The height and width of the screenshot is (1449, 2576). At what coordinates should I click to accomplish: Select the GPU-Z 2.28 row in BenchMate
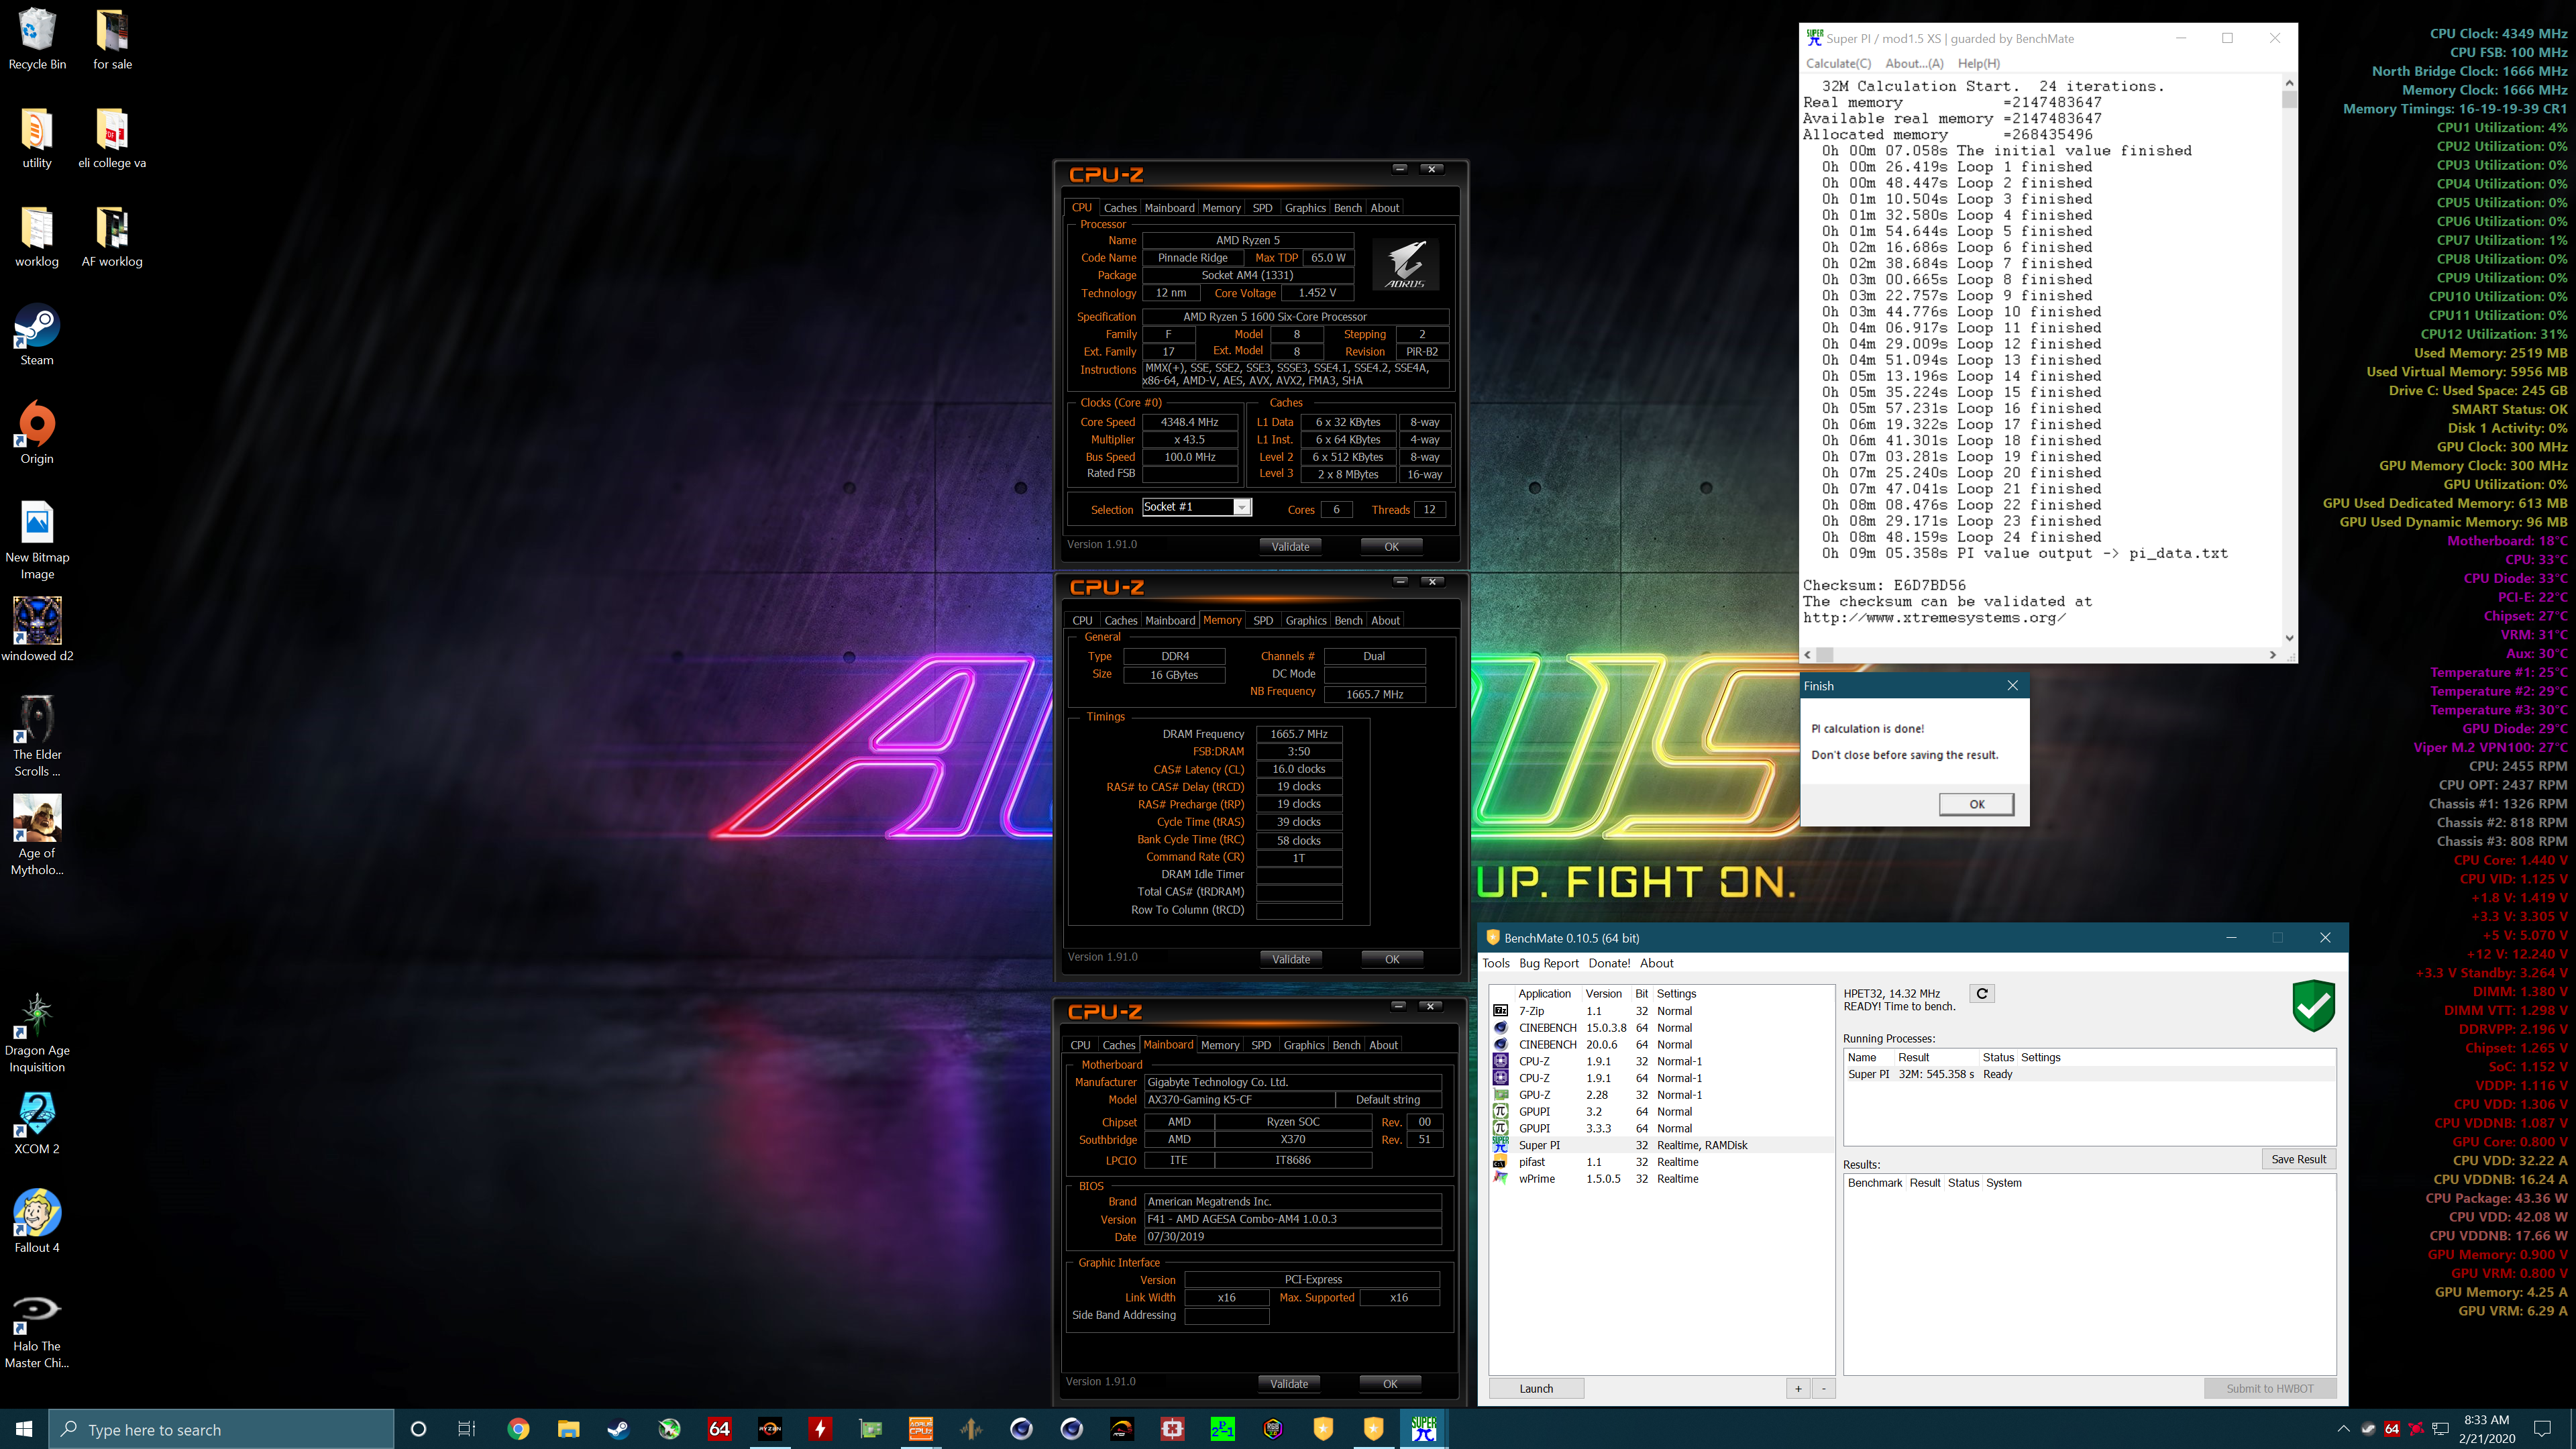tap(1662, 1095)
